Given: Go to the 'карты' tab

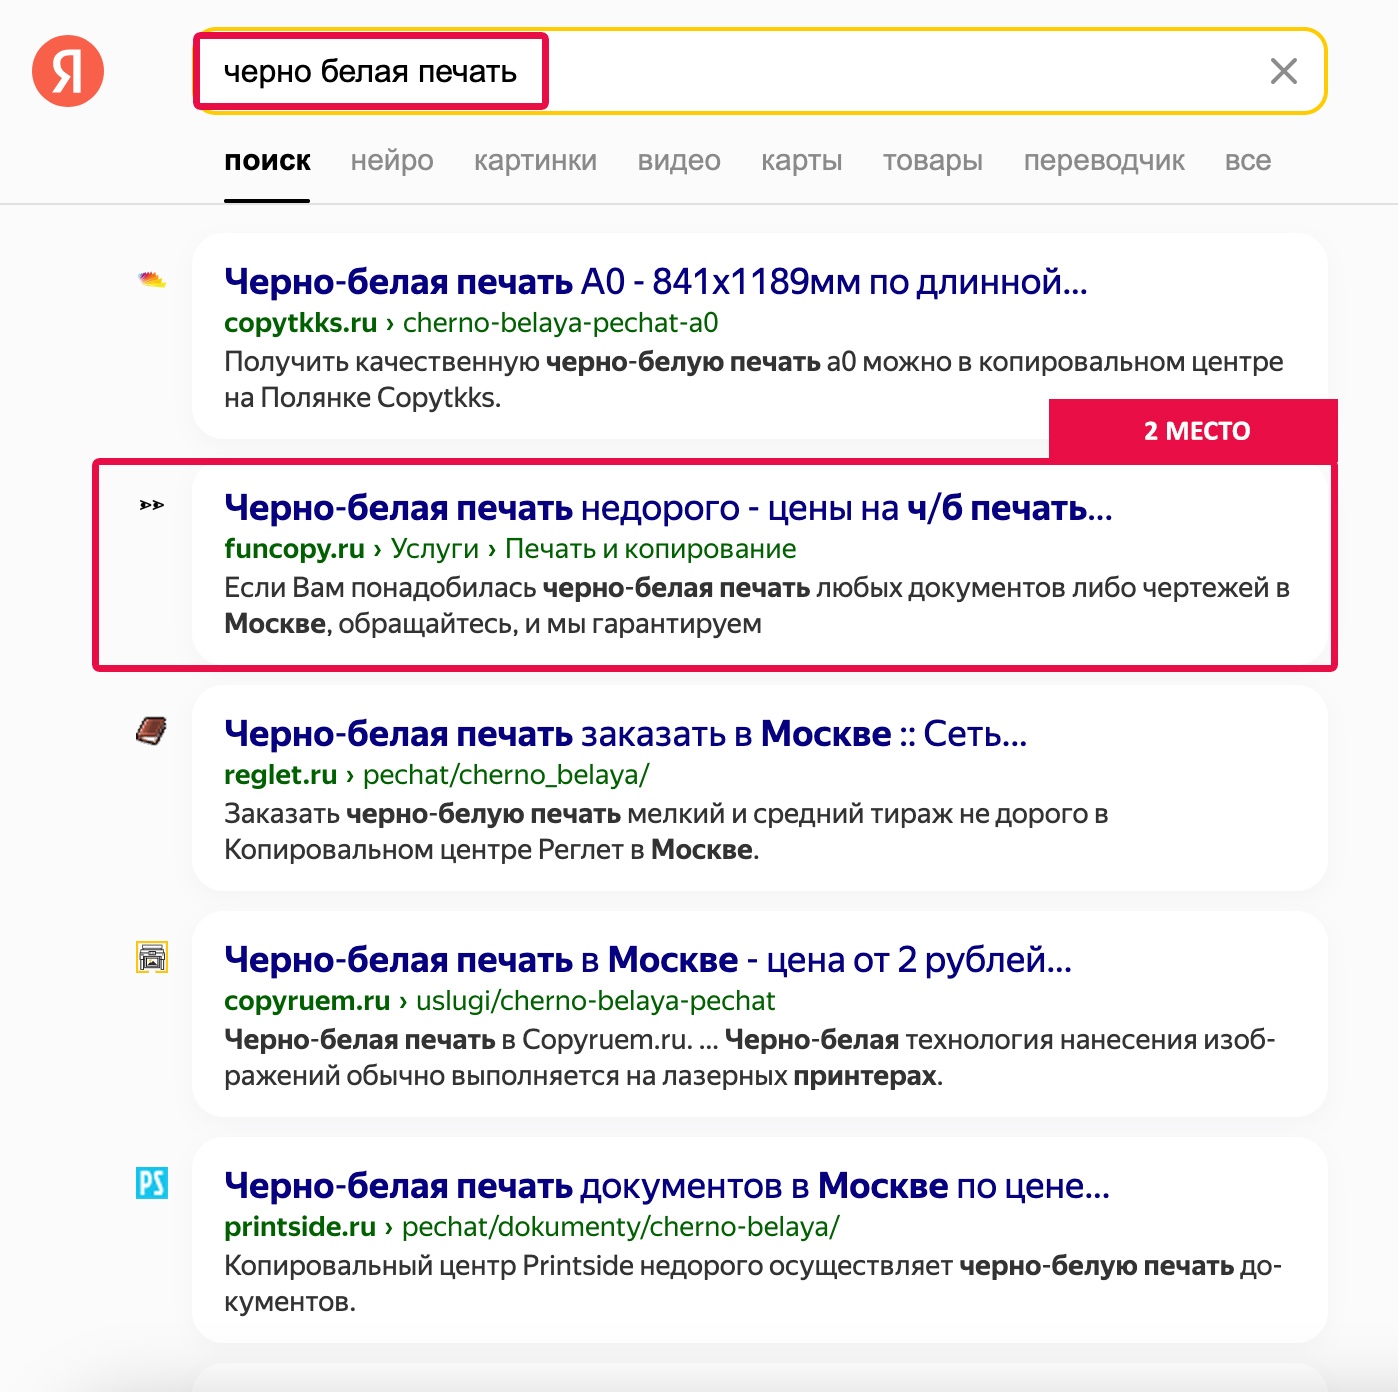Looking at the screenshot, I should coord(801,161).
